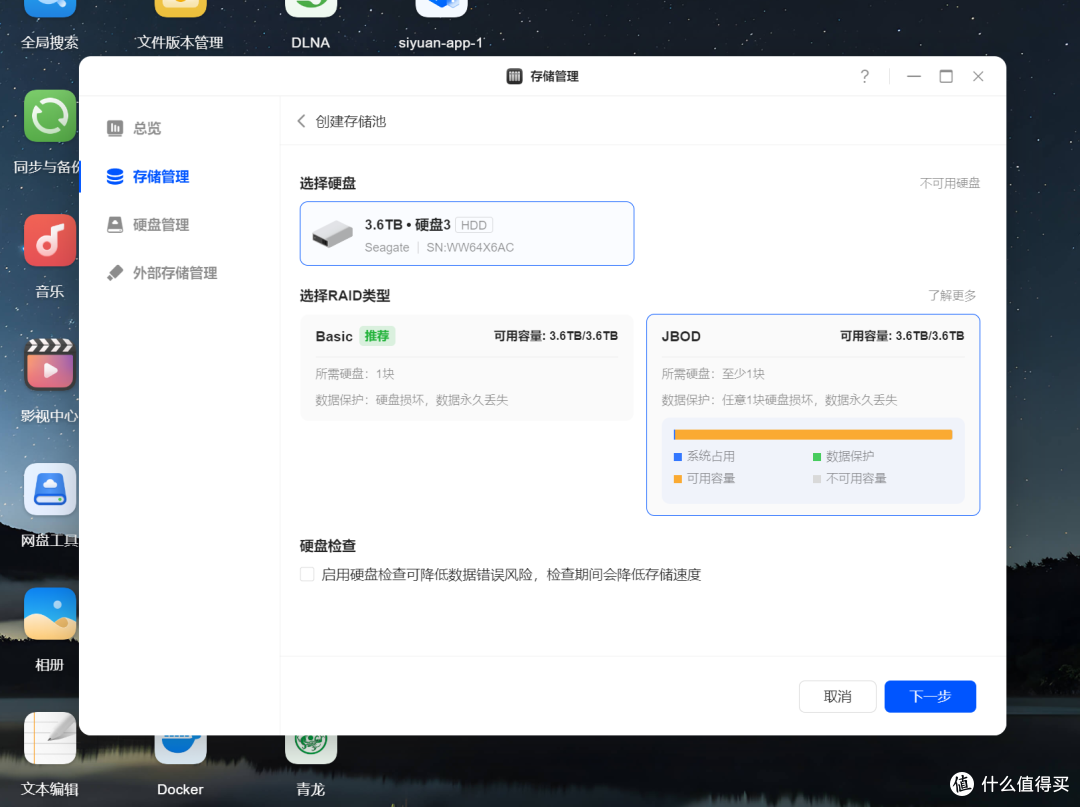
Task: Select the Basic RAID type card
Action: click(x=467, y=368)
